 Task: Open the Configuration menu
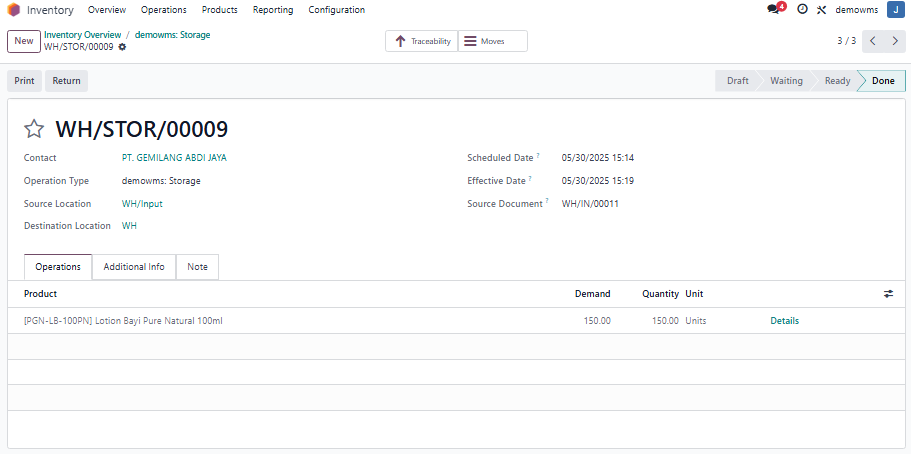pos(336,10)
